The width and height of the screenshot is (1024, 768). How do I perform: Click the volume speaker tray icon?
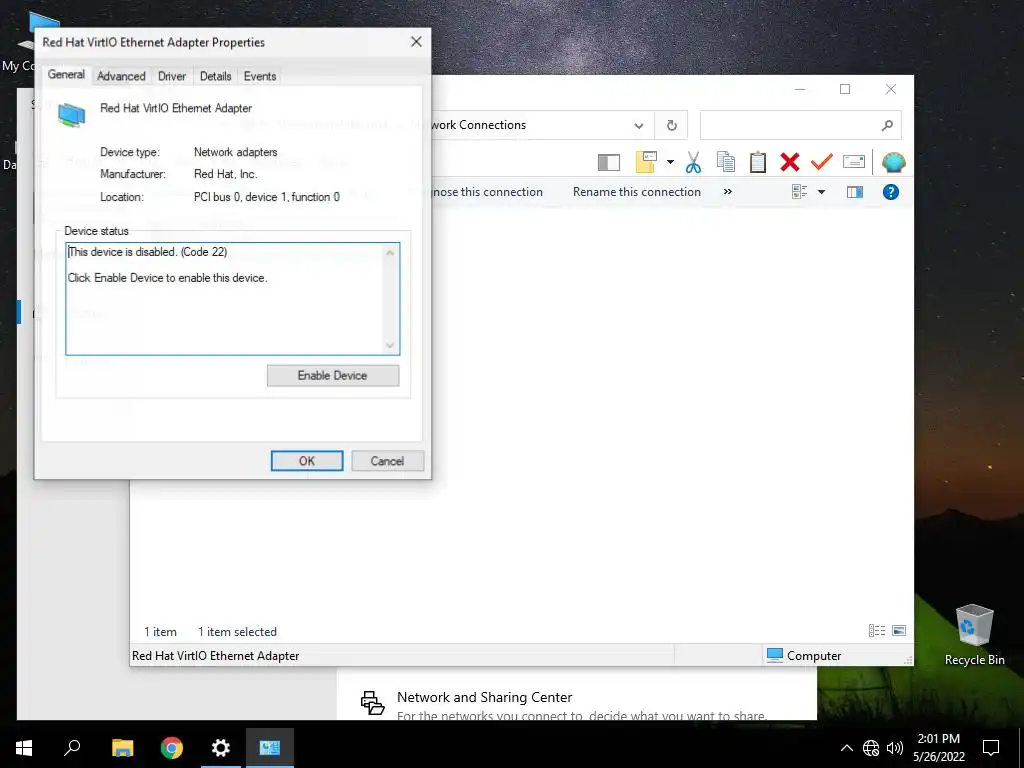tap(895, 748)
